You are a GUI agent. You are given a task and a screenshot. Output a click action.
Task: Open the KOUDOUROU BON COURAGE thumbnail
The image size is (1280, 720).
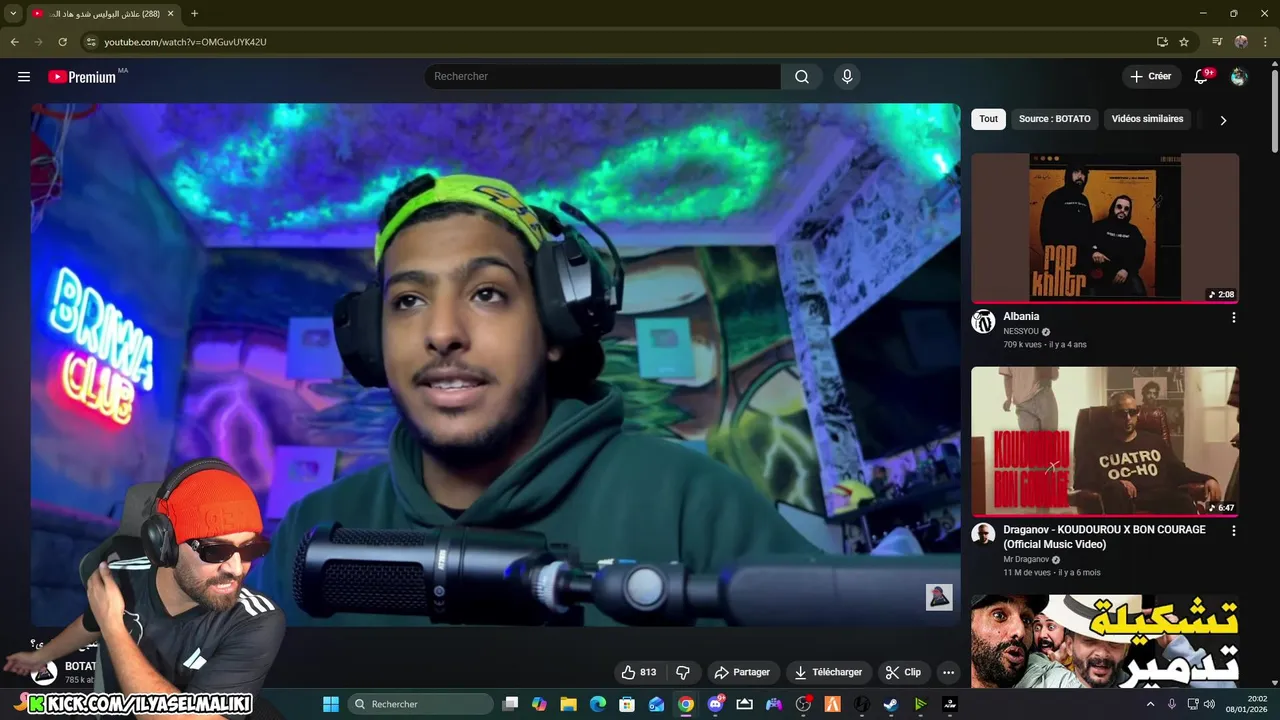(x=1105, y=441)
